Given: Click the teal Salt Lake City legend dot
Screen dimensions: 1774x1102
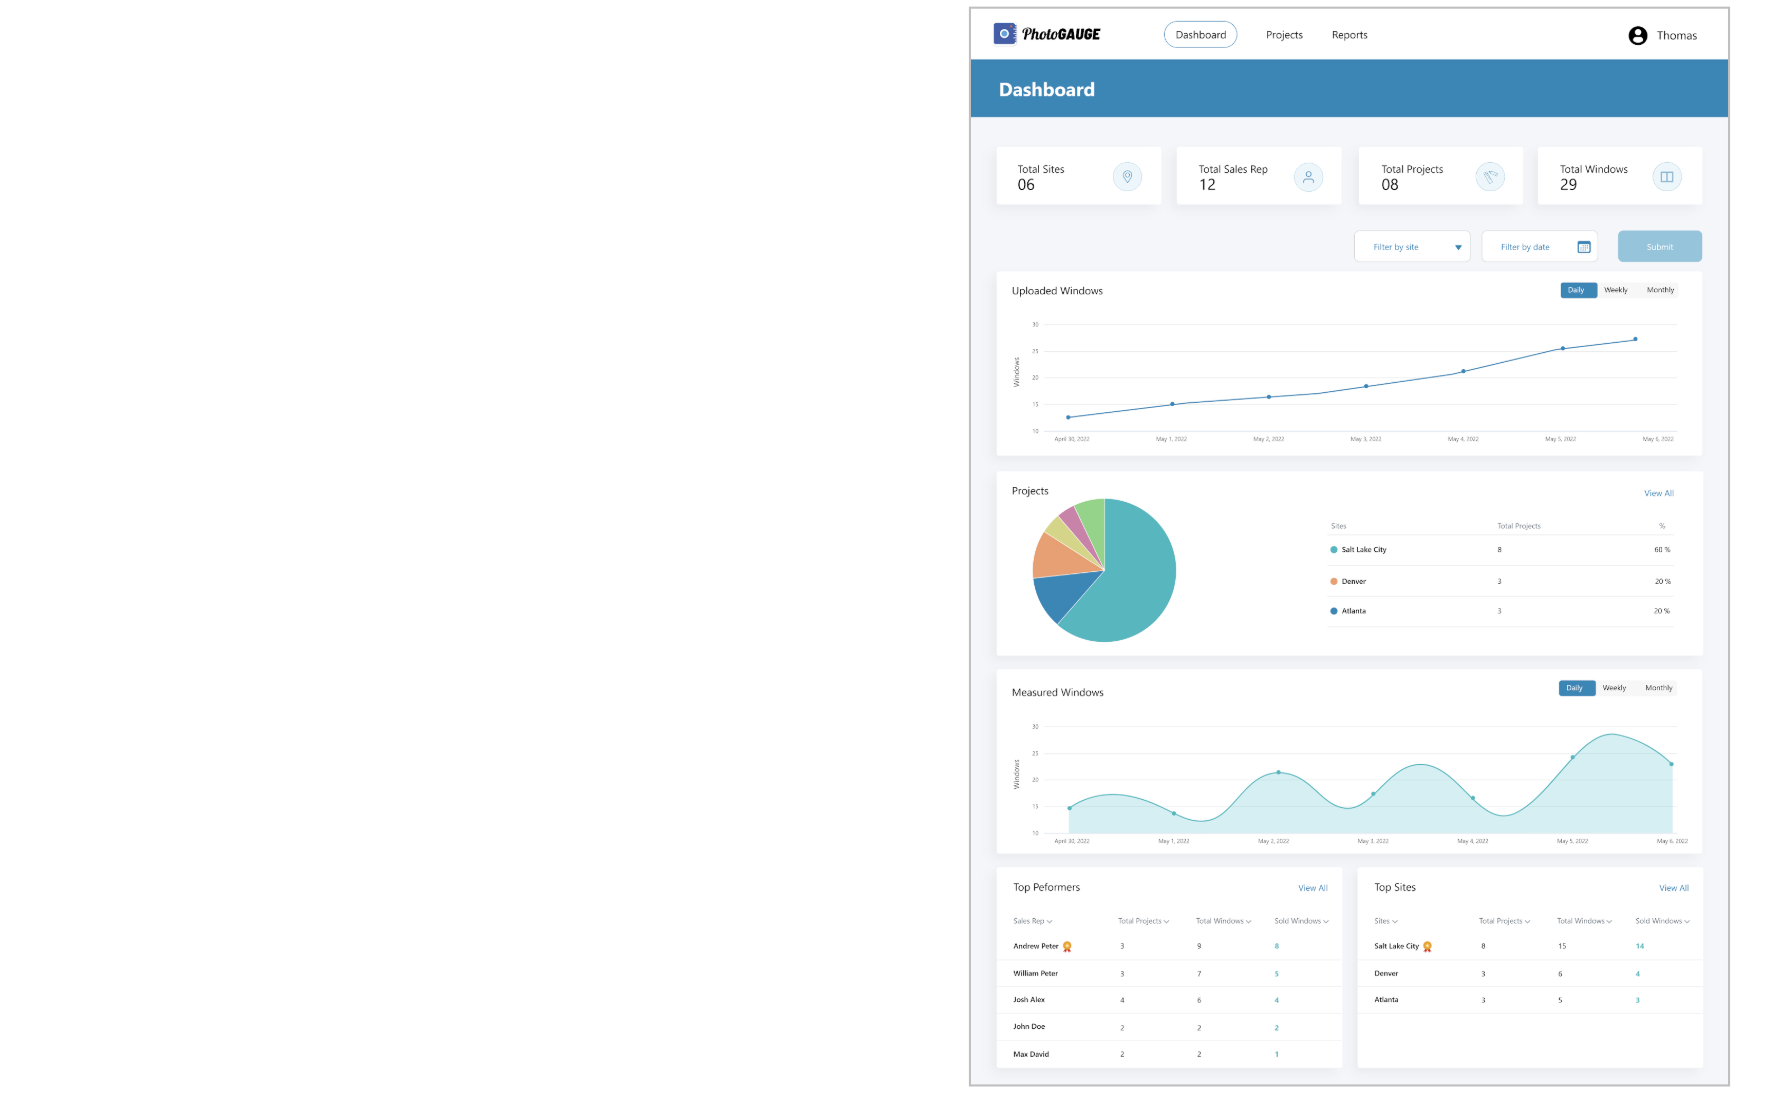Looking at the screenshot, I should coord(1334,550).
